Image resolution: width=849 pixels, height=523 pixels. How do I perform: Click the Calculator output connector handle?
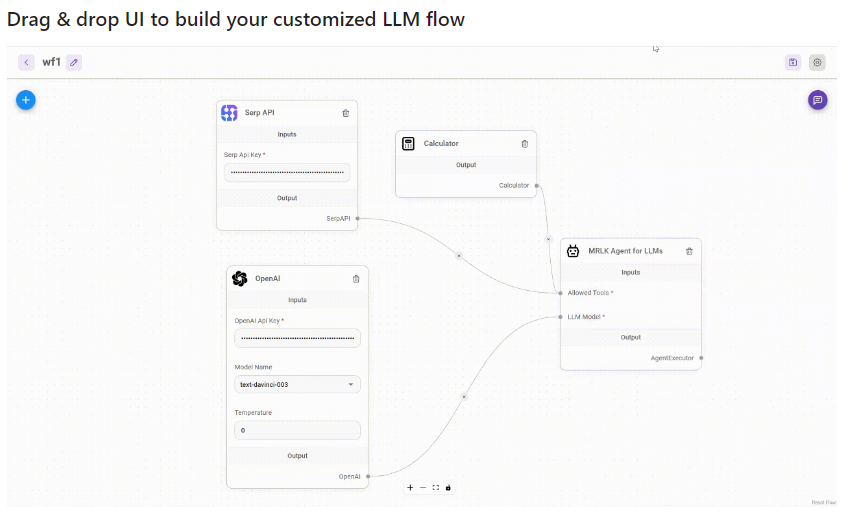tap(537, 186)
